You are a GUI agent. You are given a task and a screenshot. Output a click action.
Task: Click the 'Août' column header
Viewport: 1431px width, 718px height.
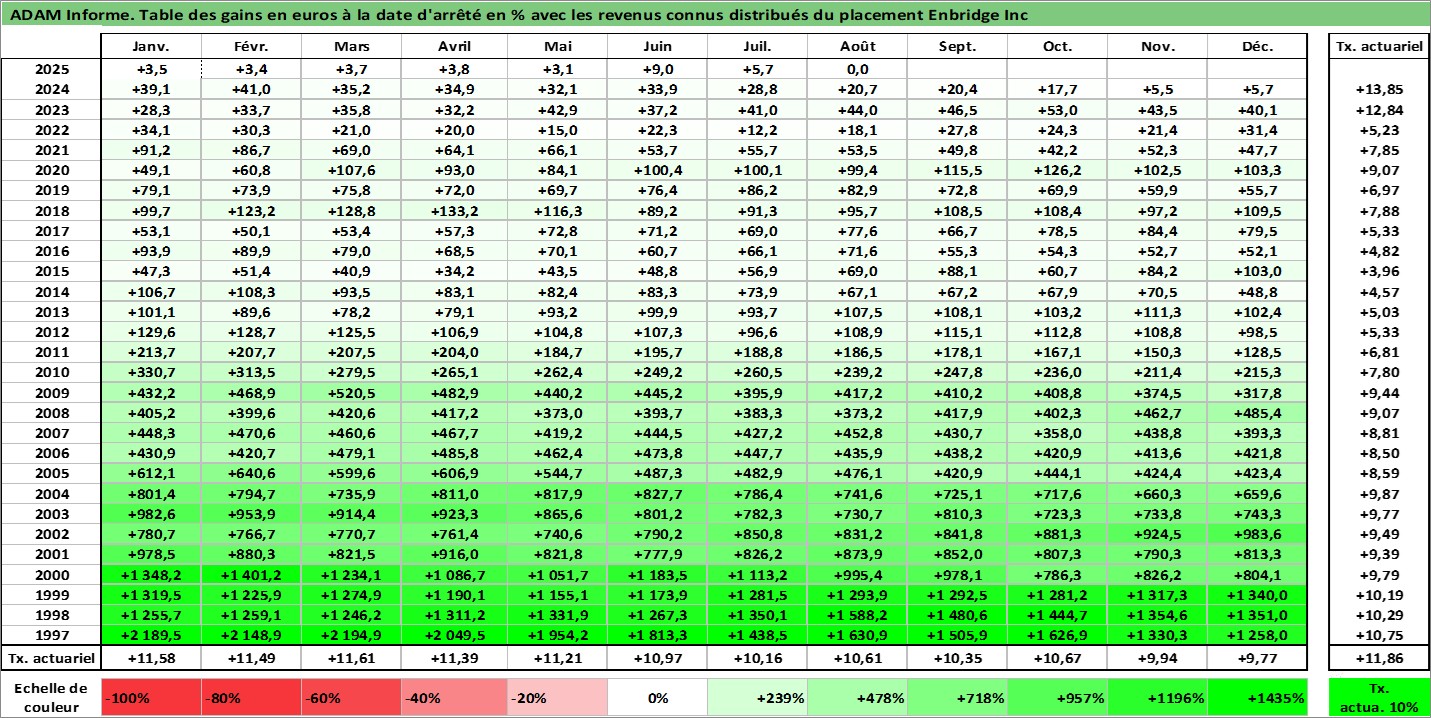[857, 47]
